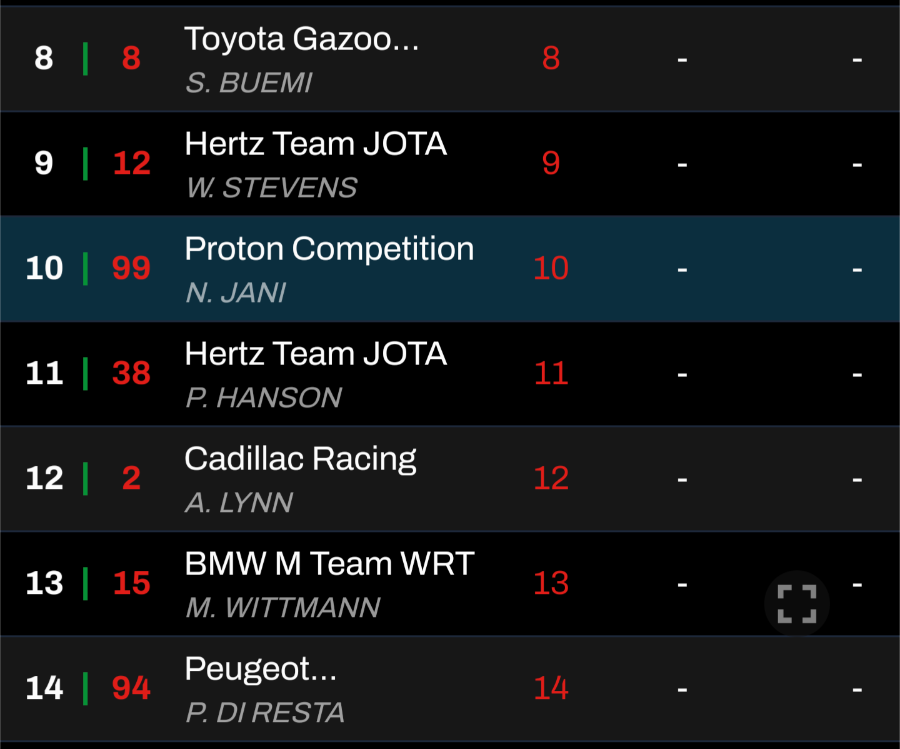
Task: Open Hertz Team JOTA entry for P. Hanson
Action: [316, 354]
